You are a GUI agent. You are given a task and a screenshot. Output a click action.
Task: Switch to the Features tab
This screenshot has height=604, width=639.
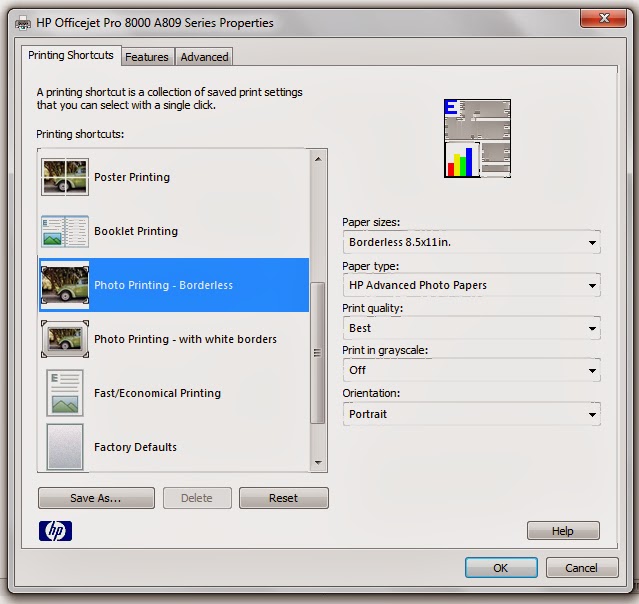[147, 57]
